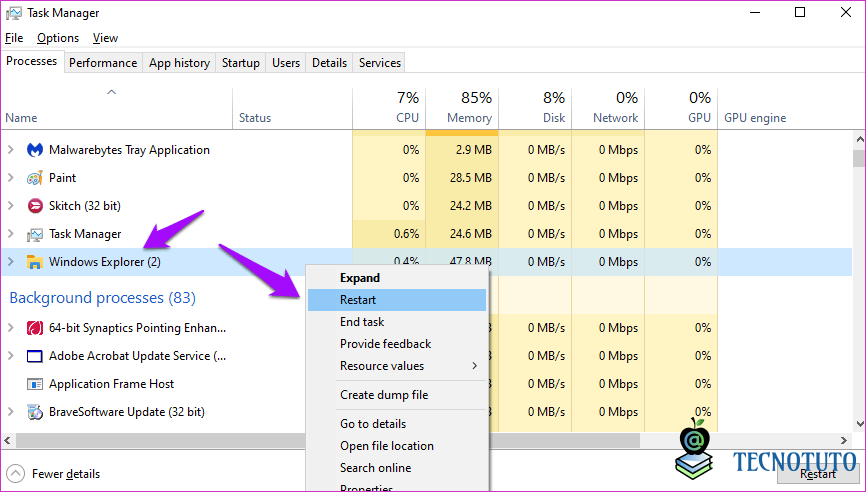The image size is (866, 492).
Task: Sort by the Disk column header
Action: (535, 108)
